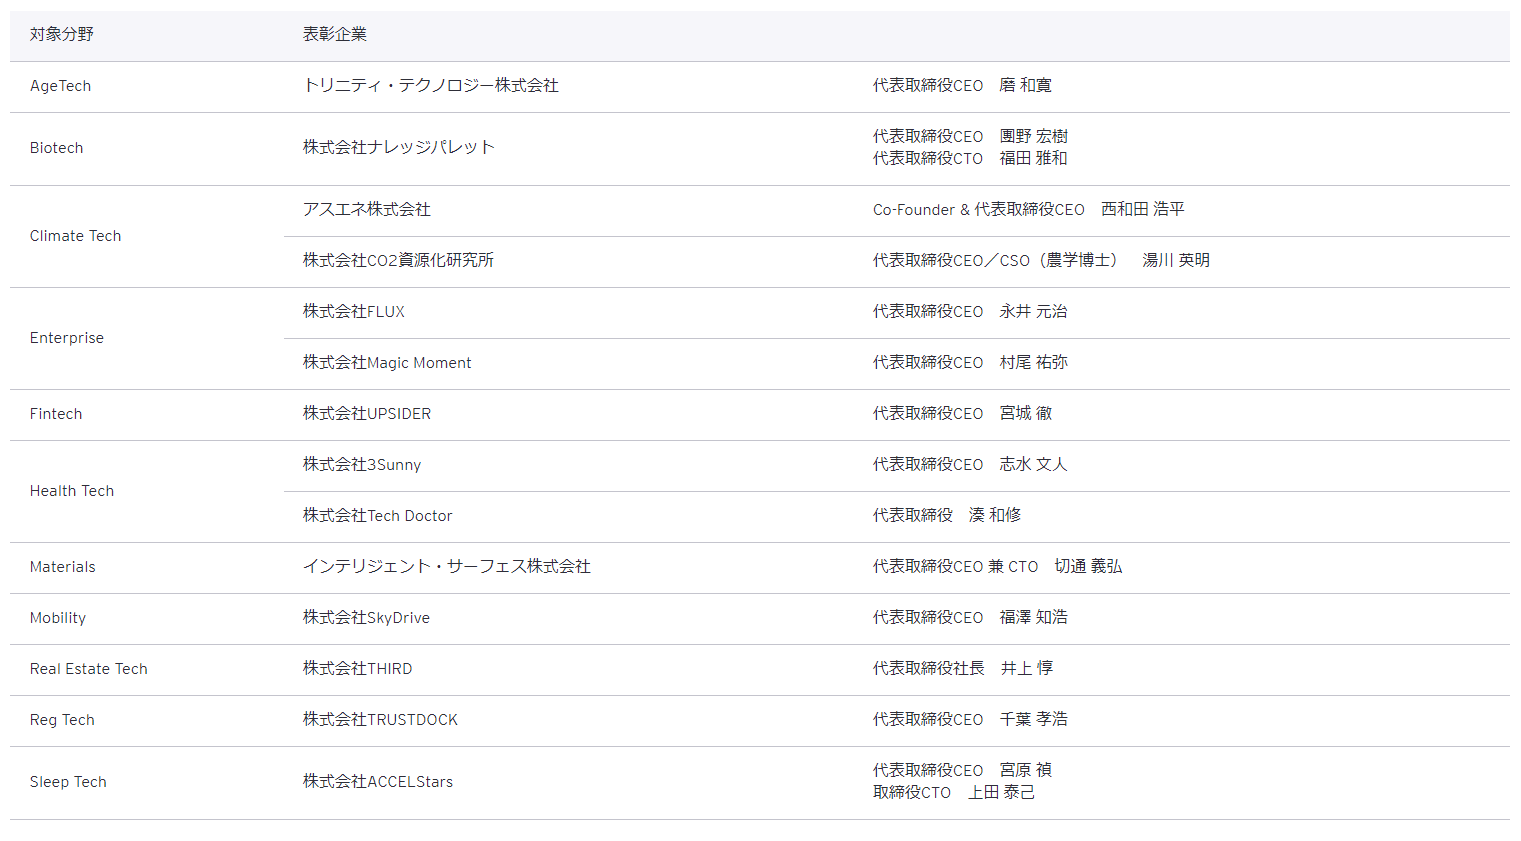Viewport: 1521px width, 841px height.
Task: Click 株式会社Tech Doctor company name
Action: point(378,516)
